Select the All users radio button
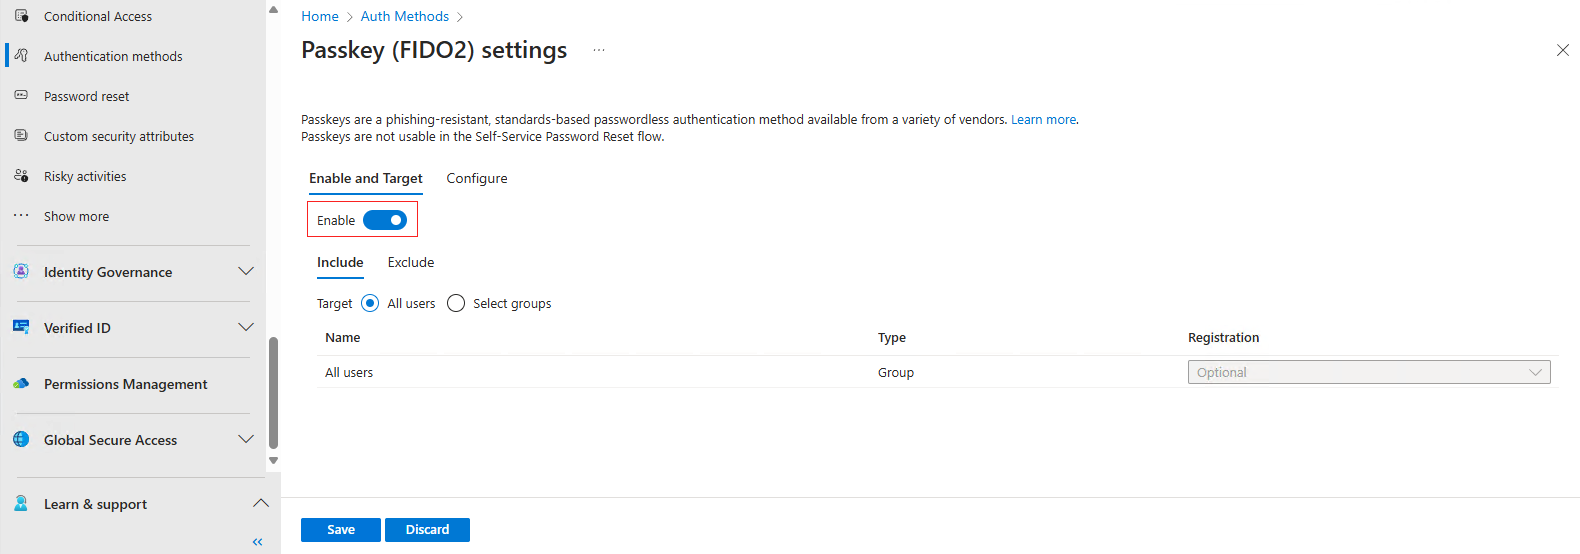The image size is (1580, 554). pyautogui.click(x=370, y=303)
